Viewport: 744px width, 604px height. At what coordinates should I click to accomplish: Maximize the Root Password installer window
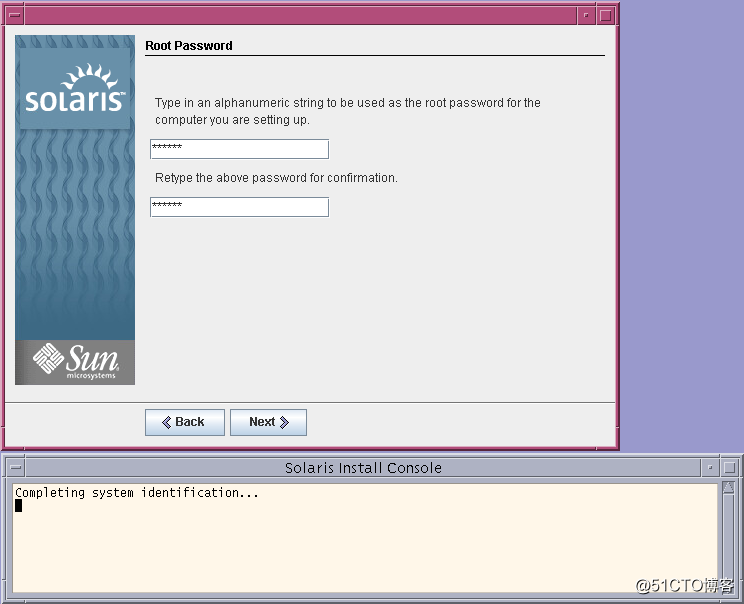pyautogui.click(x=605, y=16)
